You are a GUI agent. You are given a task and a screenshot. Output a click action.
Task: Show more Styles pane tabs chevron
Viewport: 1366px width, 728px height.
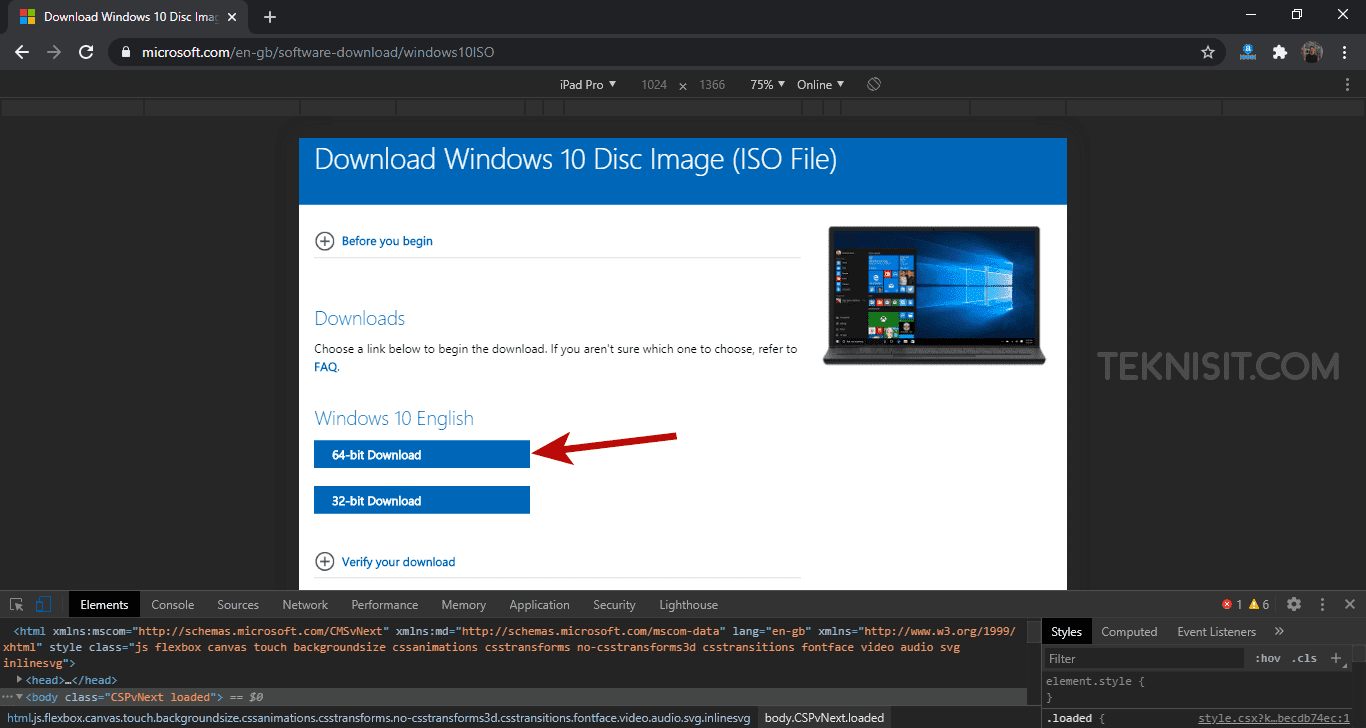pos(1279,631)
